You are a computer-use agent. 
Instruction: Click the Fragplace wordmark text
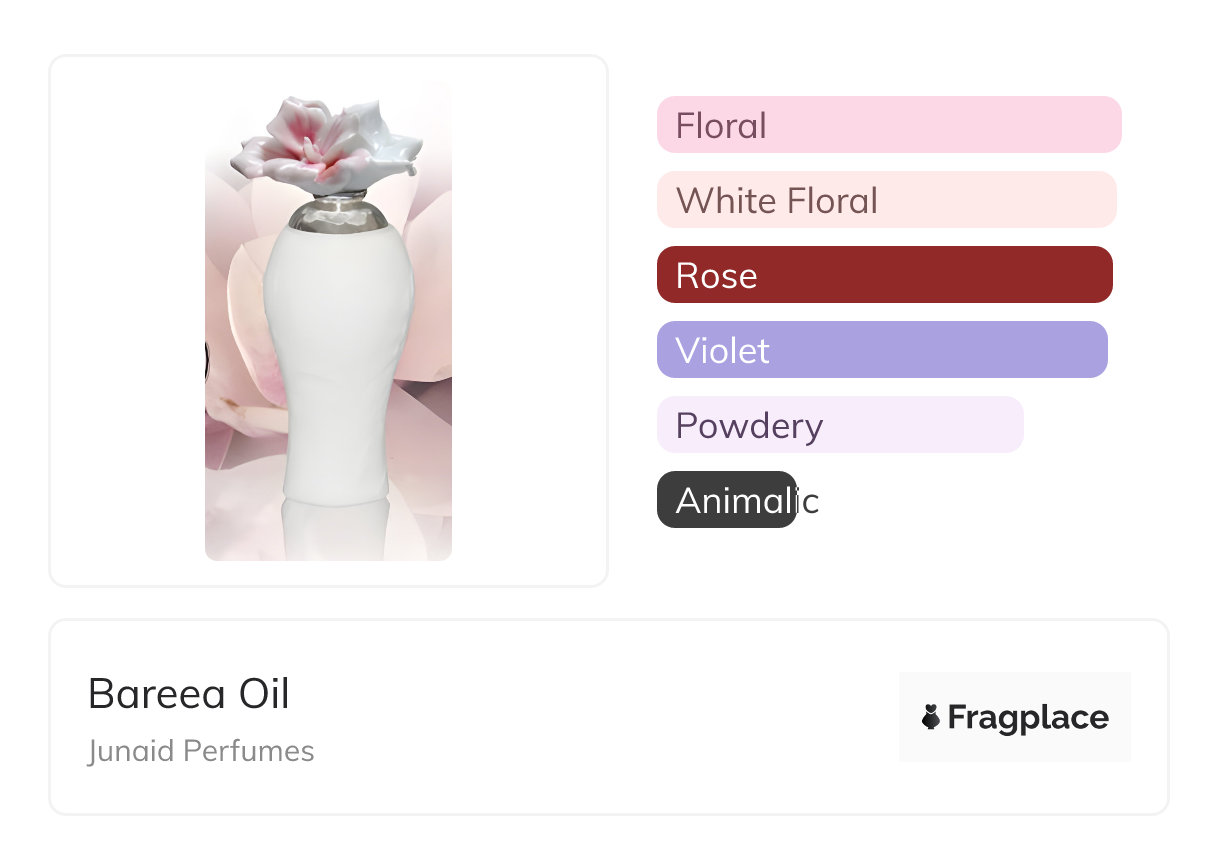[x=1028, y=718]
